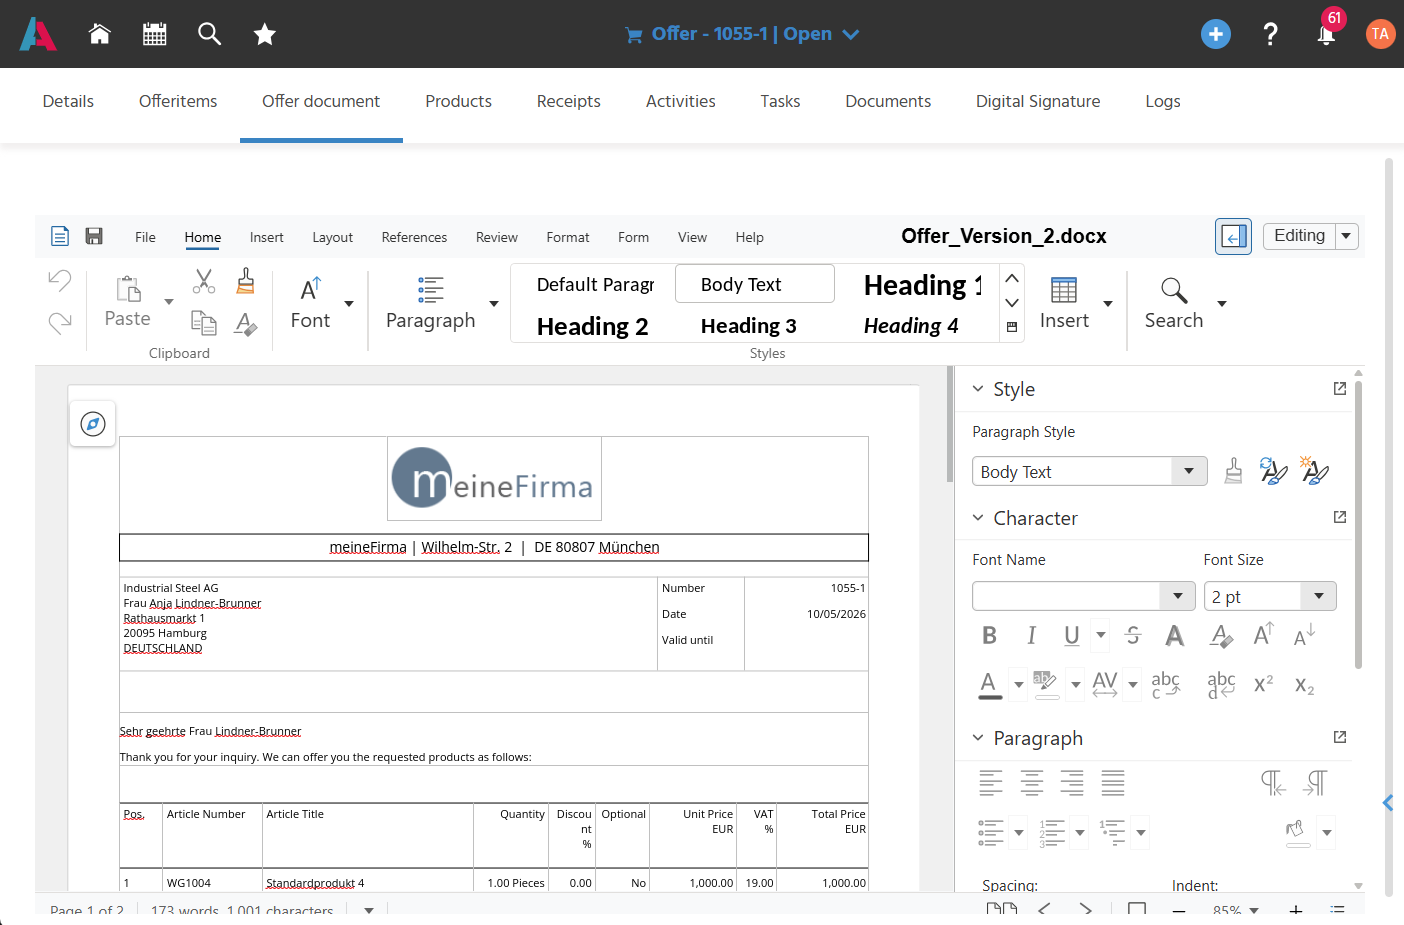Screen dimensions: 1404x925
Task: Collapse the Style section
Action: [x=978, y=389]
